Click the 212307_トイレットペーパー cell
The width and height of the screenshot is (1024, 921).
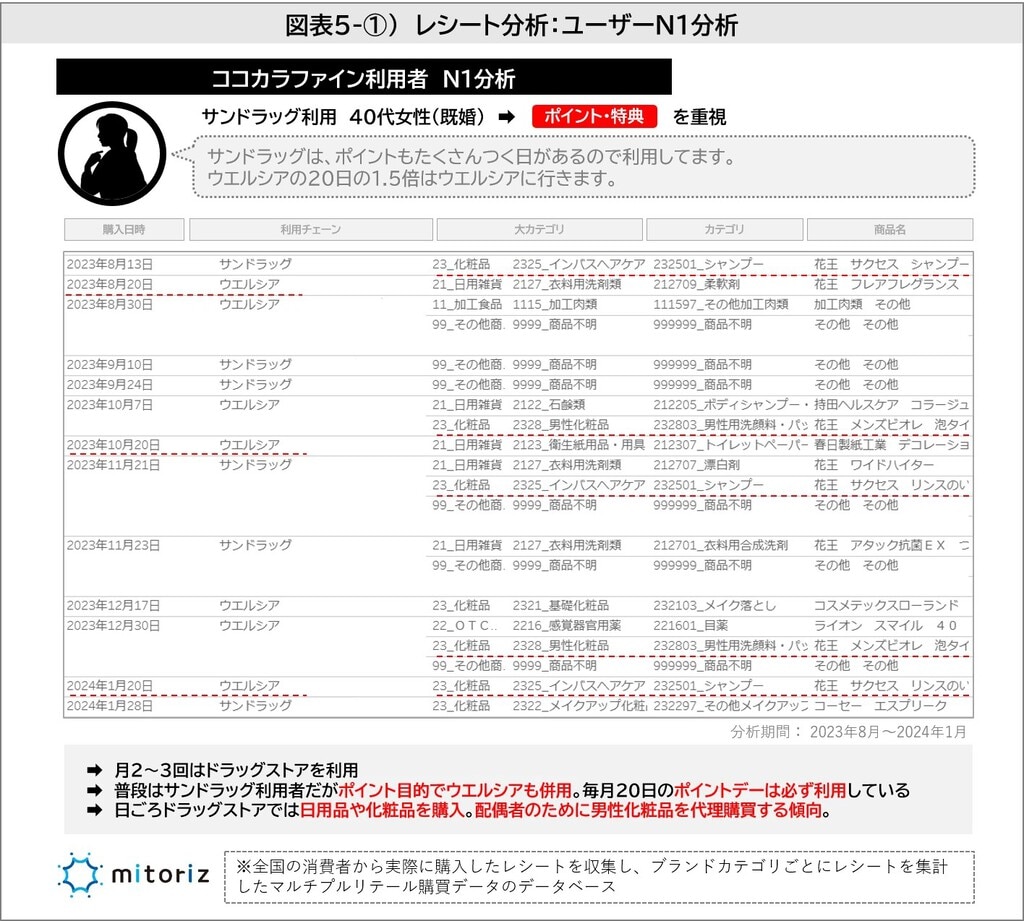coord(730,445)
